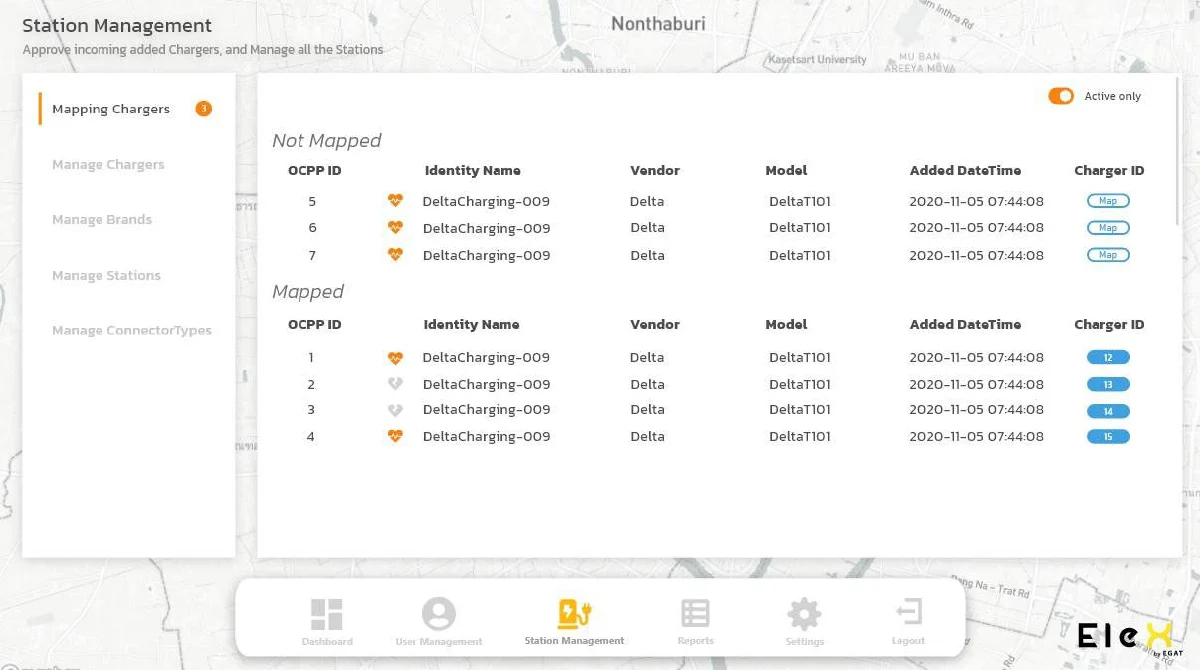The image size is (1200, 670).
Task: Open Manage Stations section
Action: coord(106,276)
